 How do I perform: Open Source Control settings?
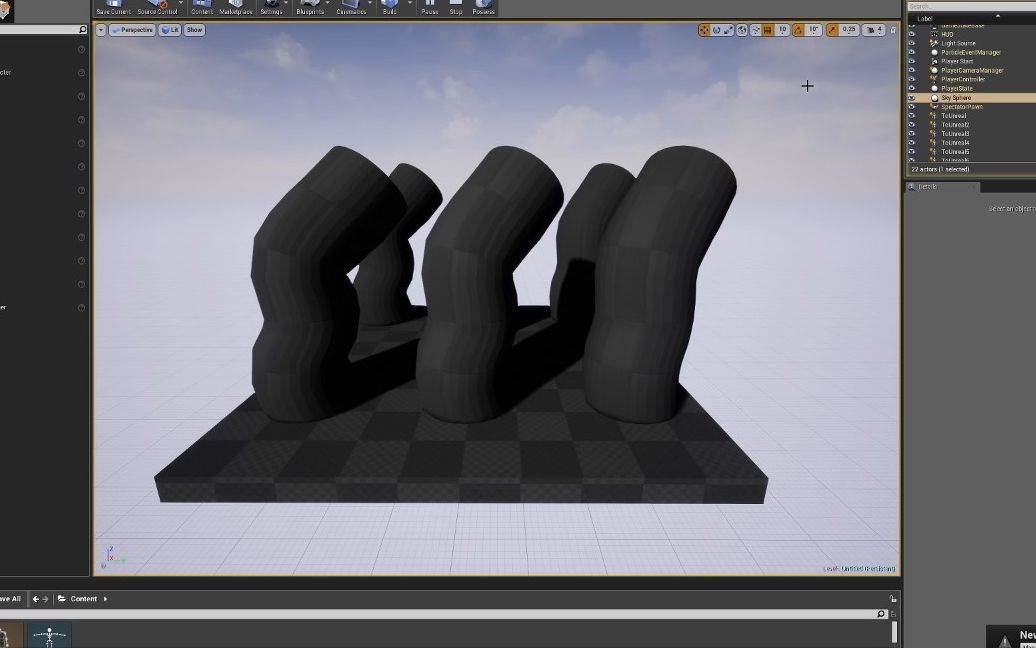click(x=158, y=6)
